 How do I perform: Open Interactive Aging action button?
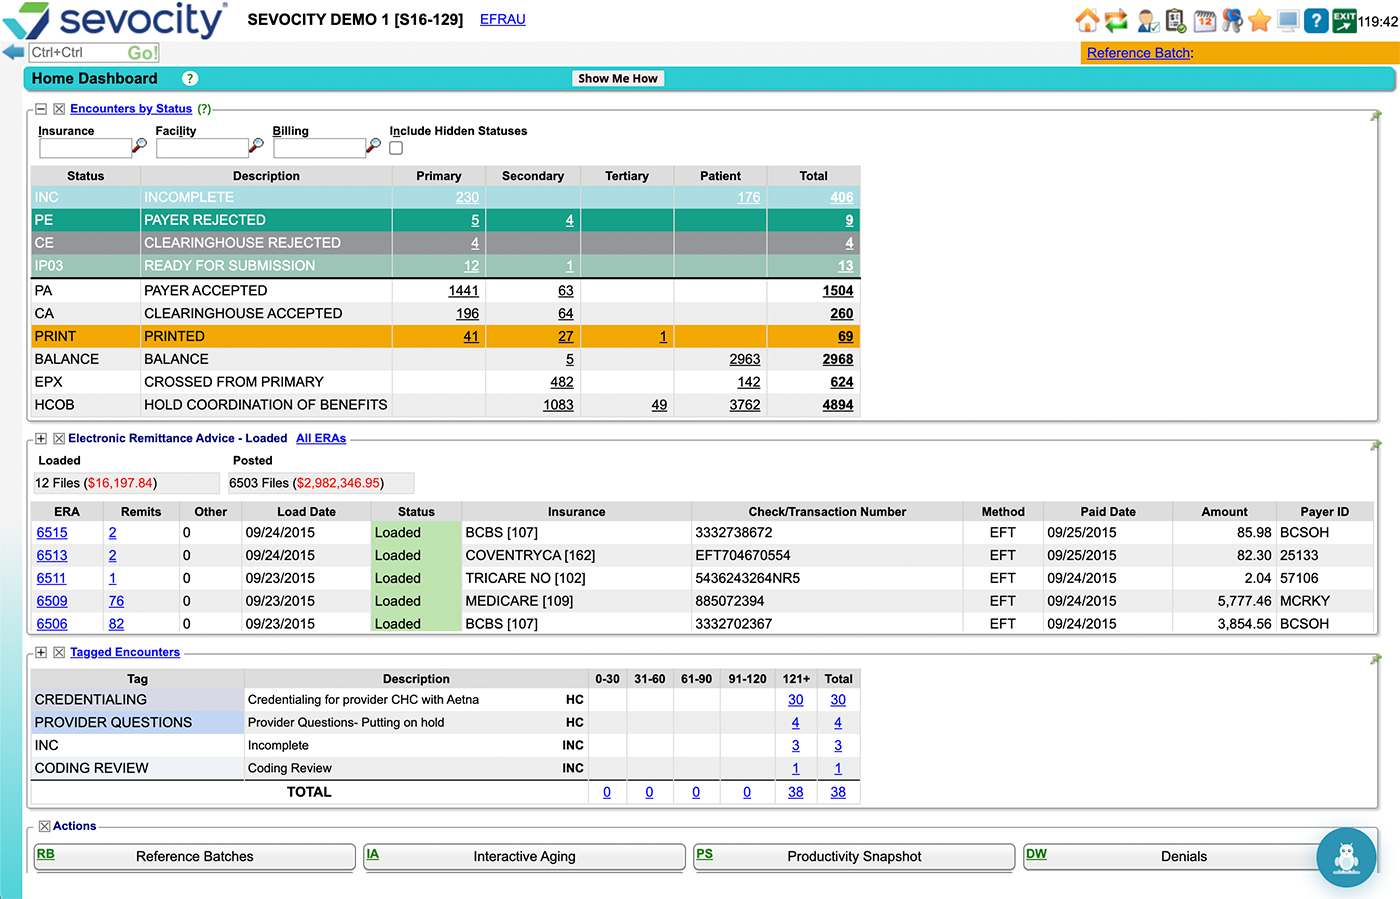click(x=524, y=857)
